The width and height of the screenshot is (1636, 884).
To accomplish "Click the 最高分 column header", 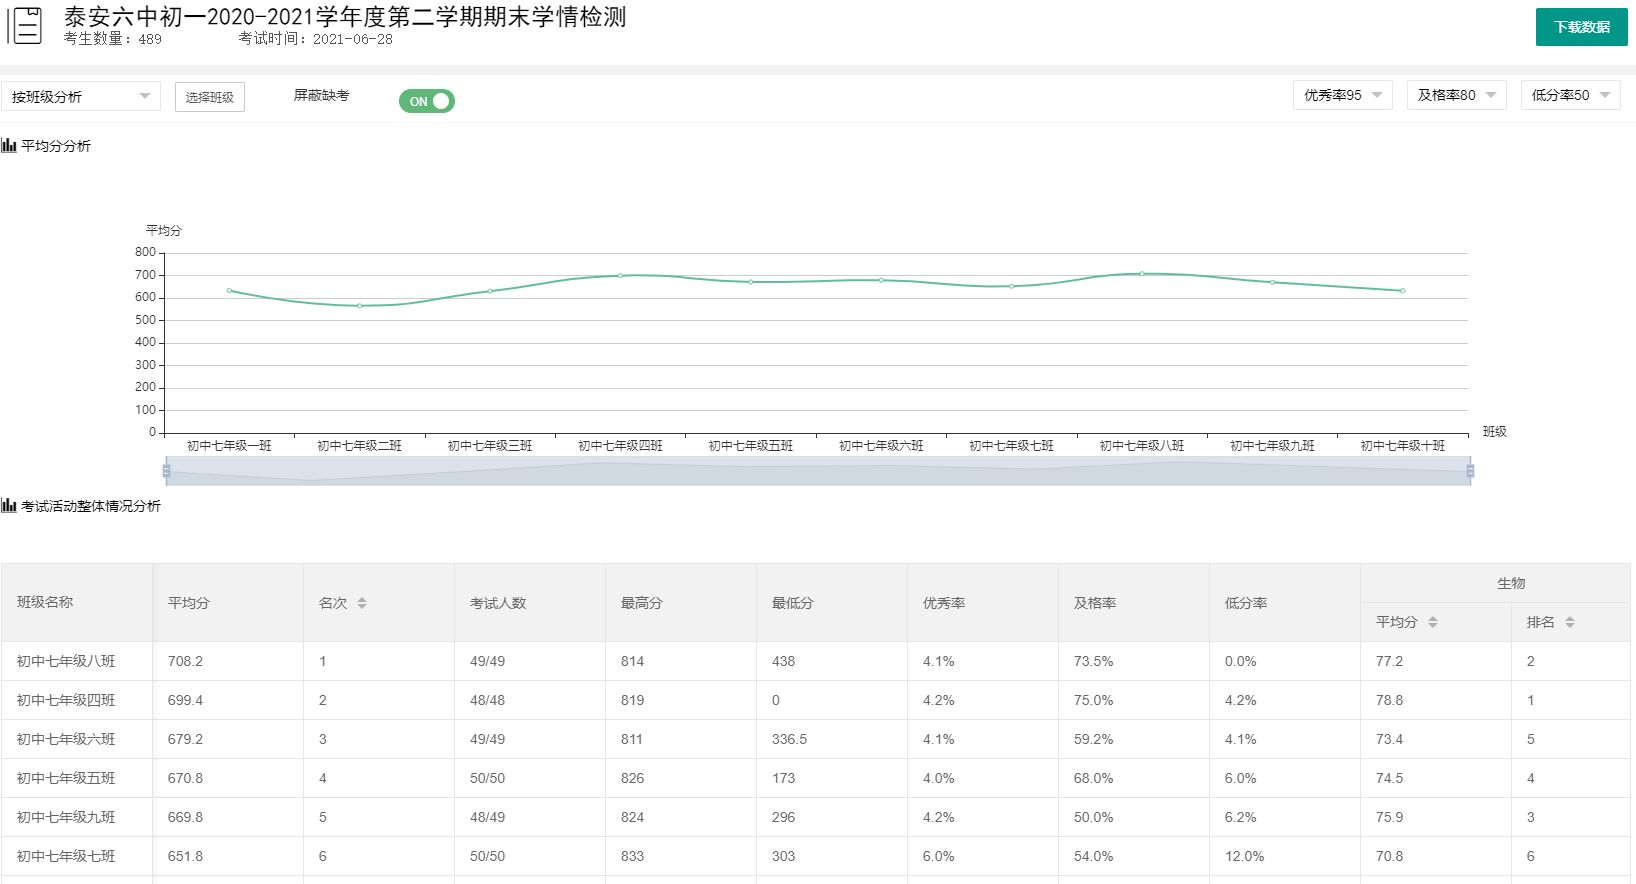I will point(681,603).
